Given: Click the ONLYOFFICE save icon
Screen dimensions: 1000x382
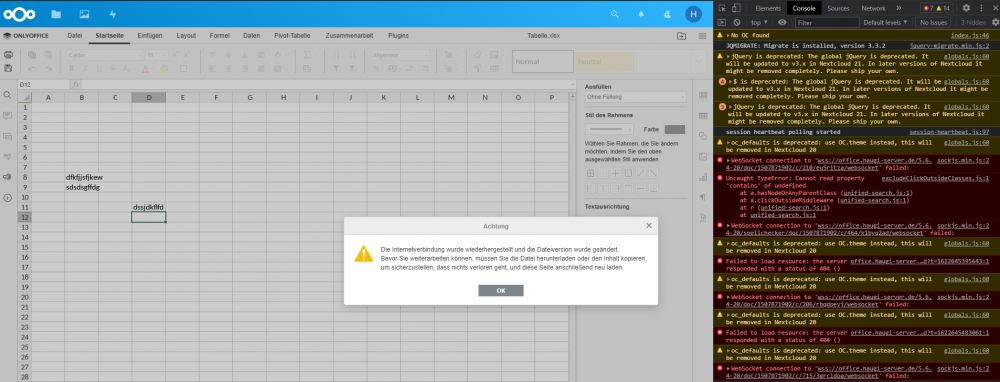Looking at the screenshot, I should click(x=8, y=68).
